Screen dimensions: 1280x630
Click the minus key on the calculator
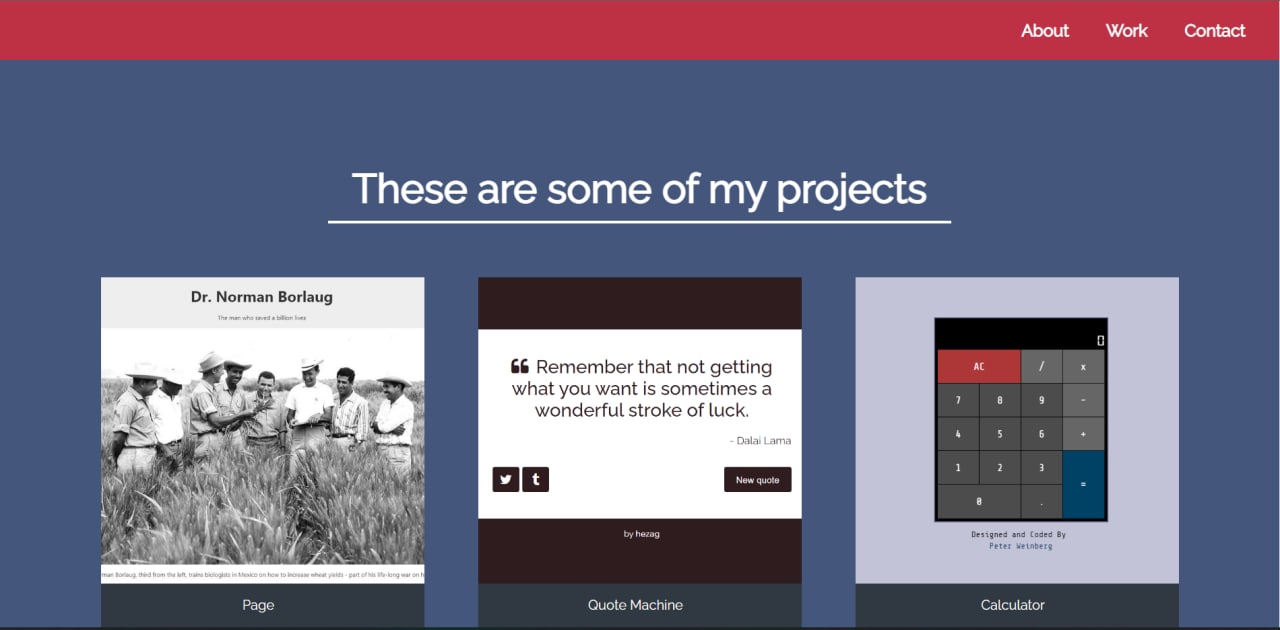coord(1083,400)
